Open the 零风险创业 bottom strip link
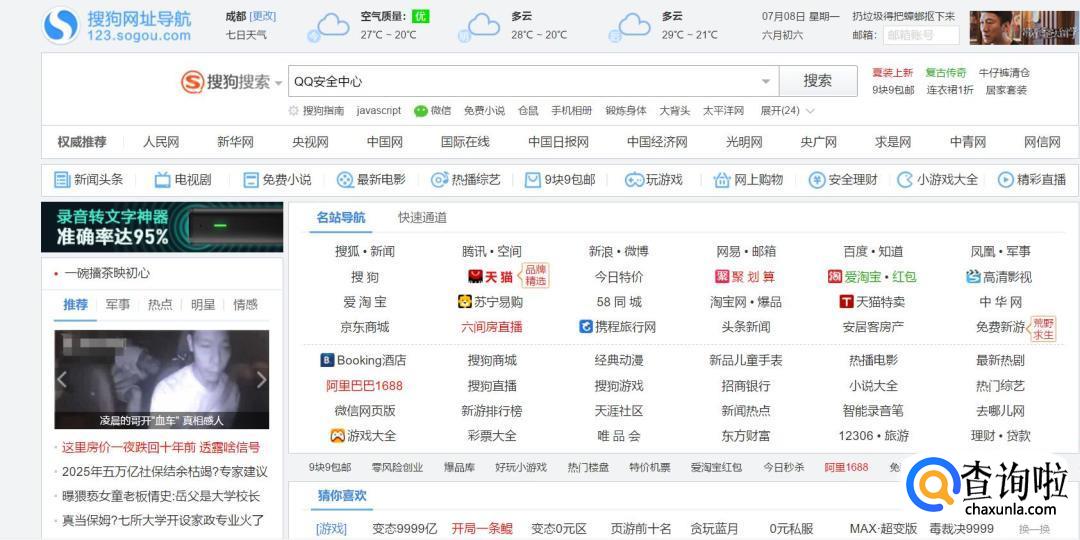This screenshot has height=540, width=1080. tap(397, 467)
